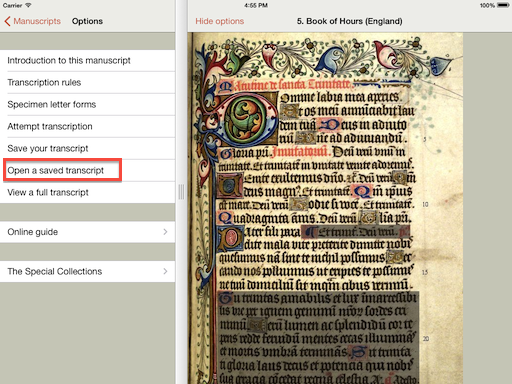Tap the 4:55 PM clock
This screenshot has width=512, height=384.
pos(256,5)
